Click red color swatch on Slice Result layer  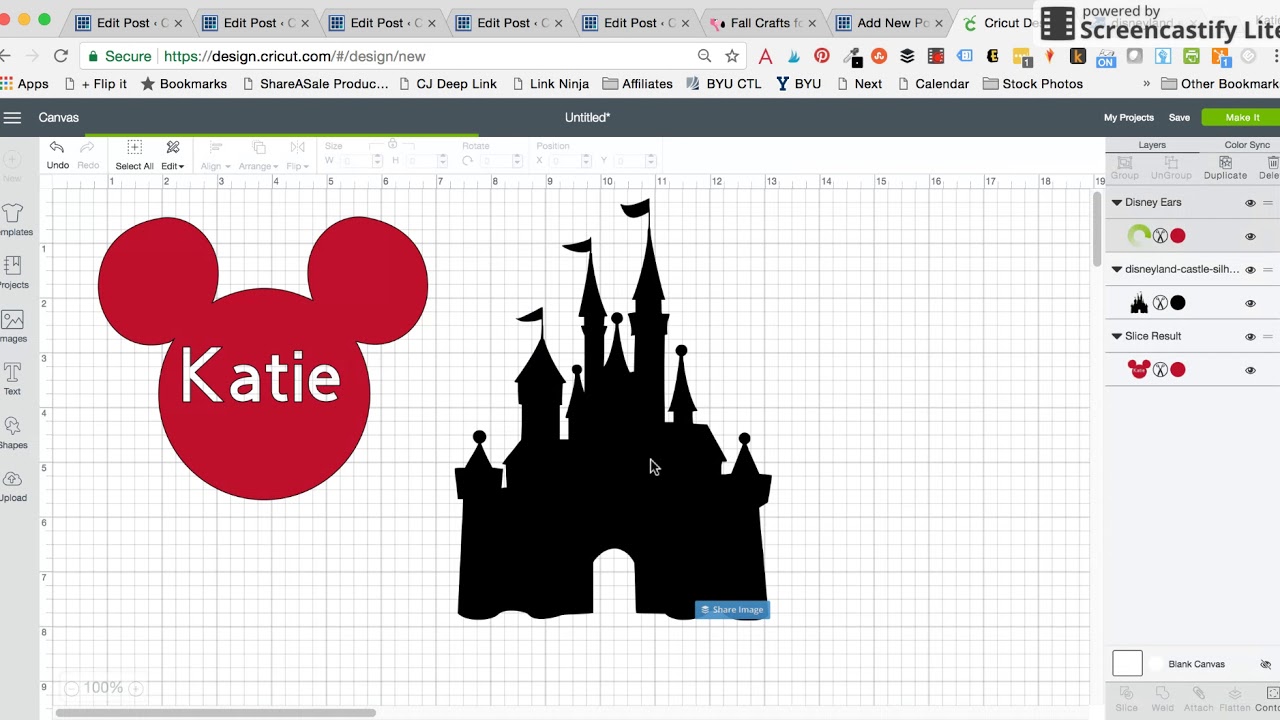1178,370
